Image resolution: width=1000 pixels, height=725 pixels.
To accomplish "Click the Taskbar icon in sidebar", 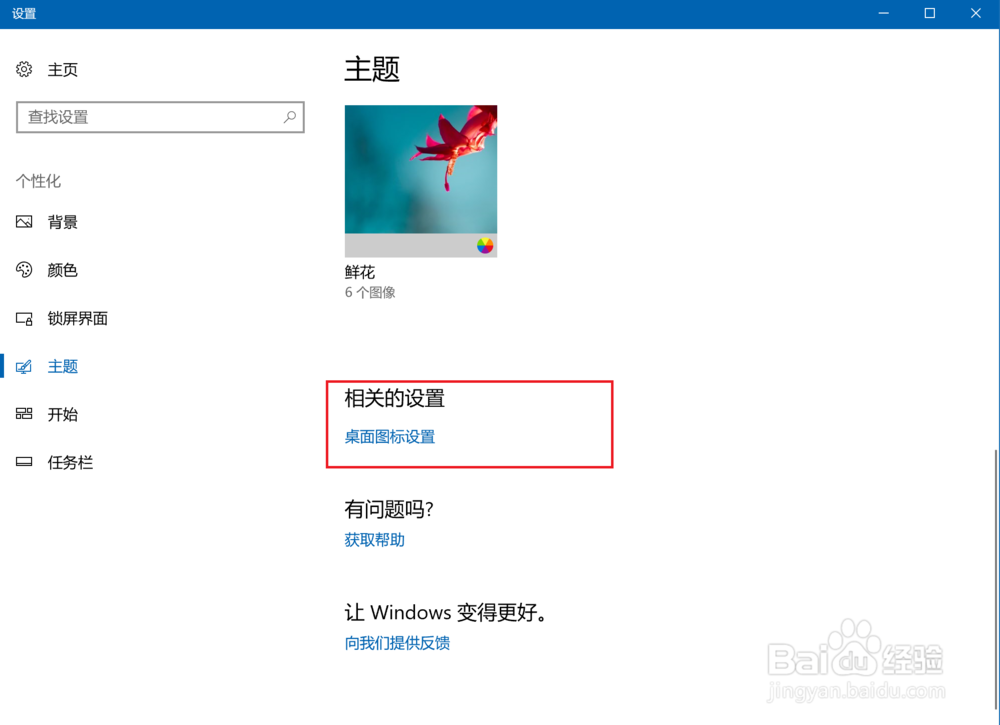I will click(24, 462).
